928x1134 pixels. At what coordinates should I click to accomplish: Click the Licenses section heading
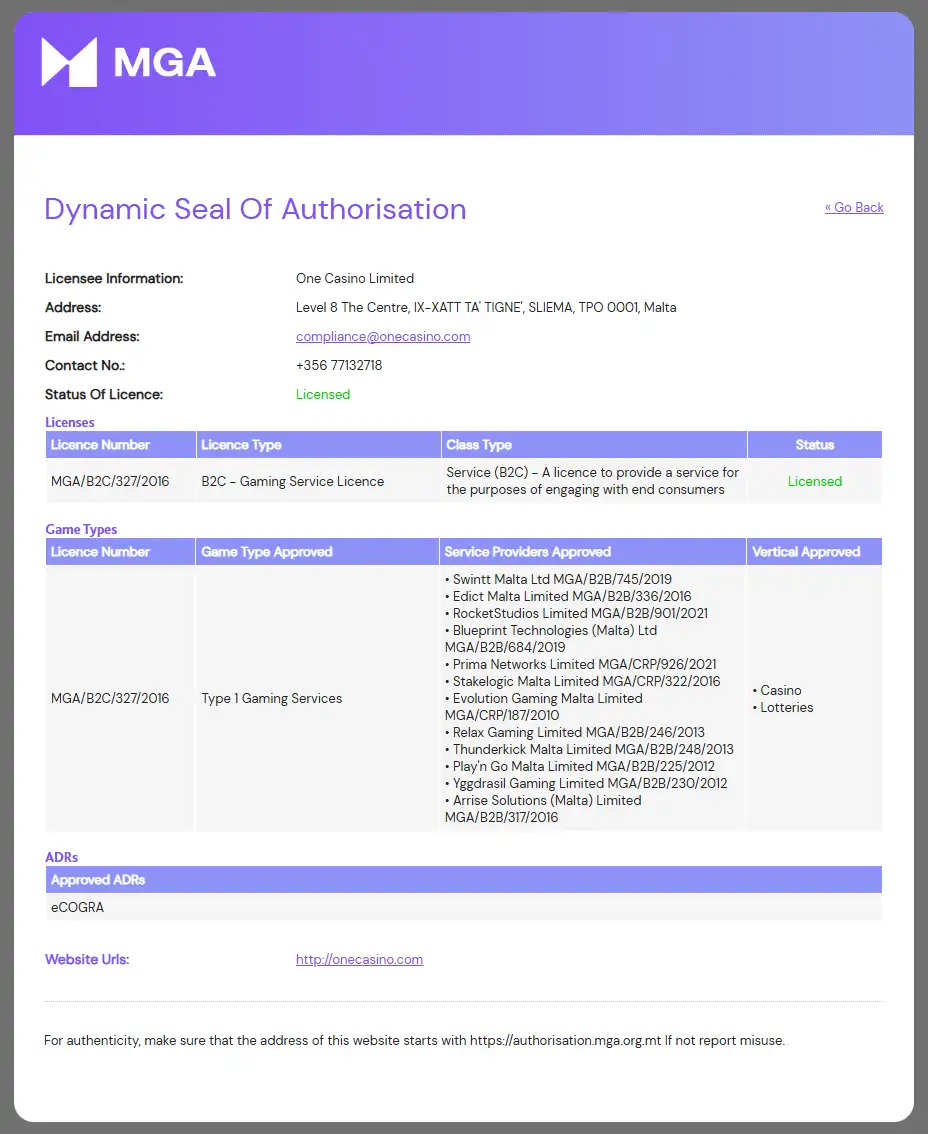pyautogui.click(x=69, y=422)
